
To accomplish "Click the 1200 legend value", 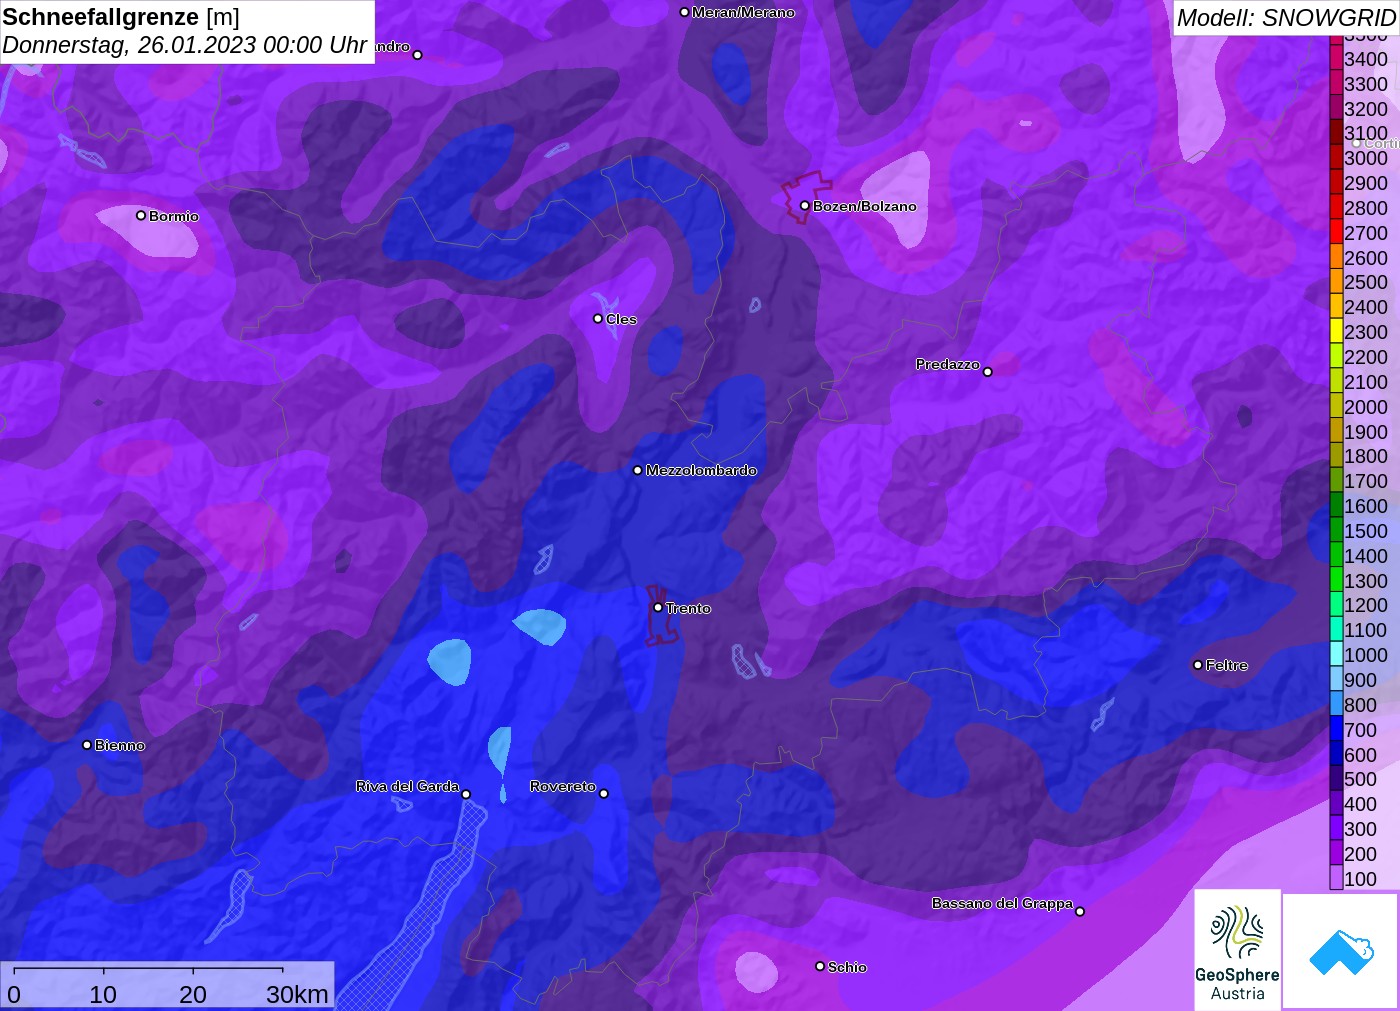I will [x=1366, y=605].
